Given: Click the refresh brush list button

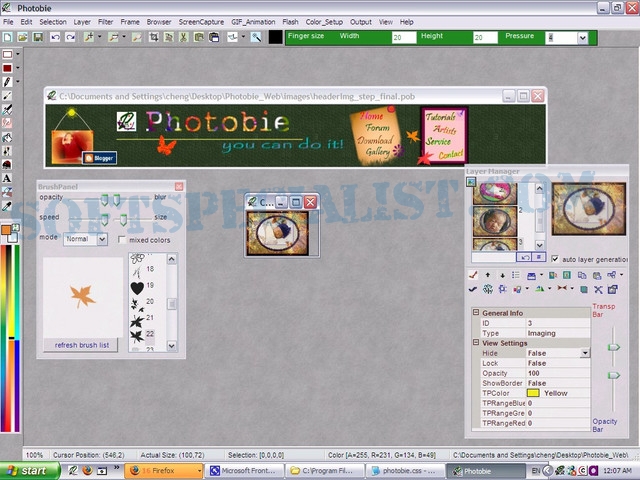Looking at the screenshot, I should tap(82, 345).
